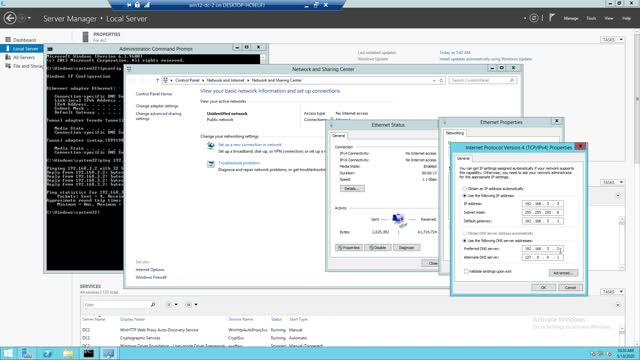Click the Network and Sharing Center title icon
640x360 pixels.
pyautogui.click(x=129, y=69)
